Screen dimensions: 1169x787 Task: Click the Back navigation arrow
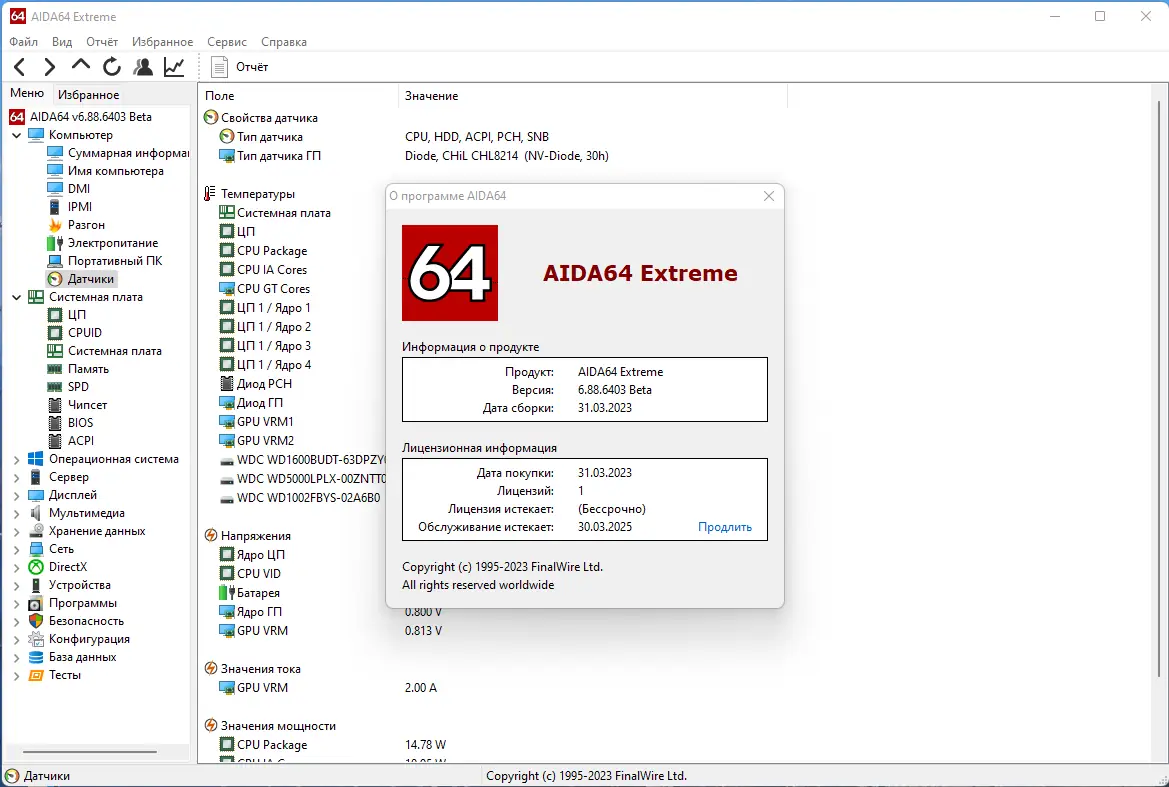[20, 67]
